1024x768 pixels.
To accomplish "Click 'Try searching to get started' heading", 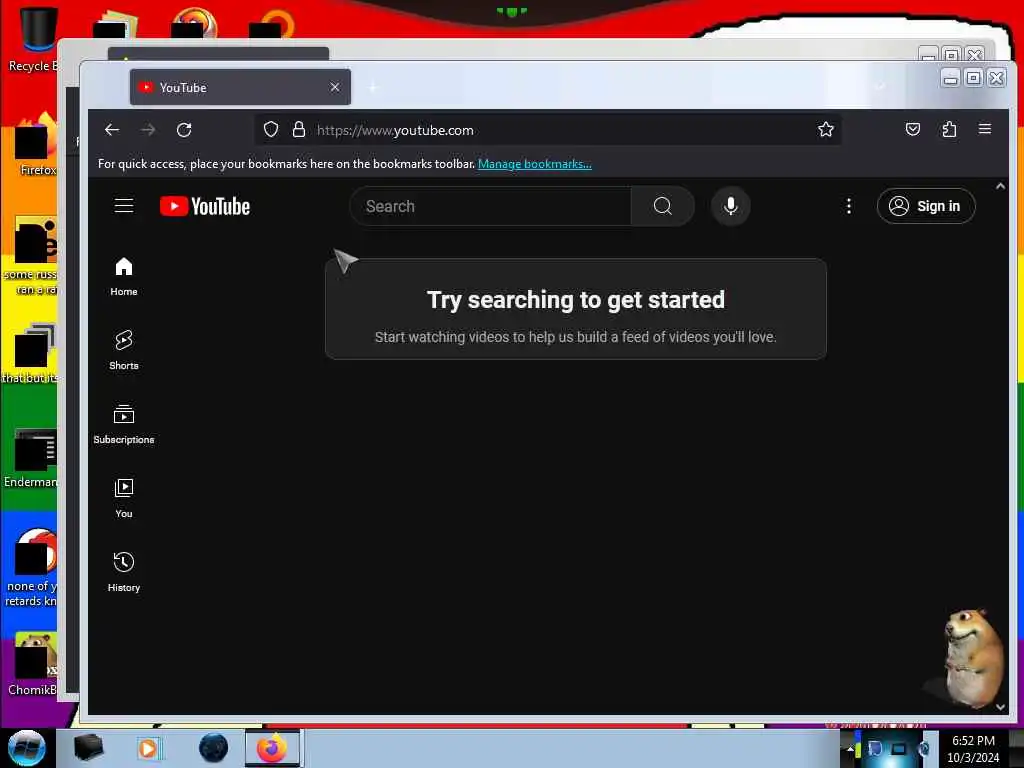I will pyautogui.click(x=575, y=300).
